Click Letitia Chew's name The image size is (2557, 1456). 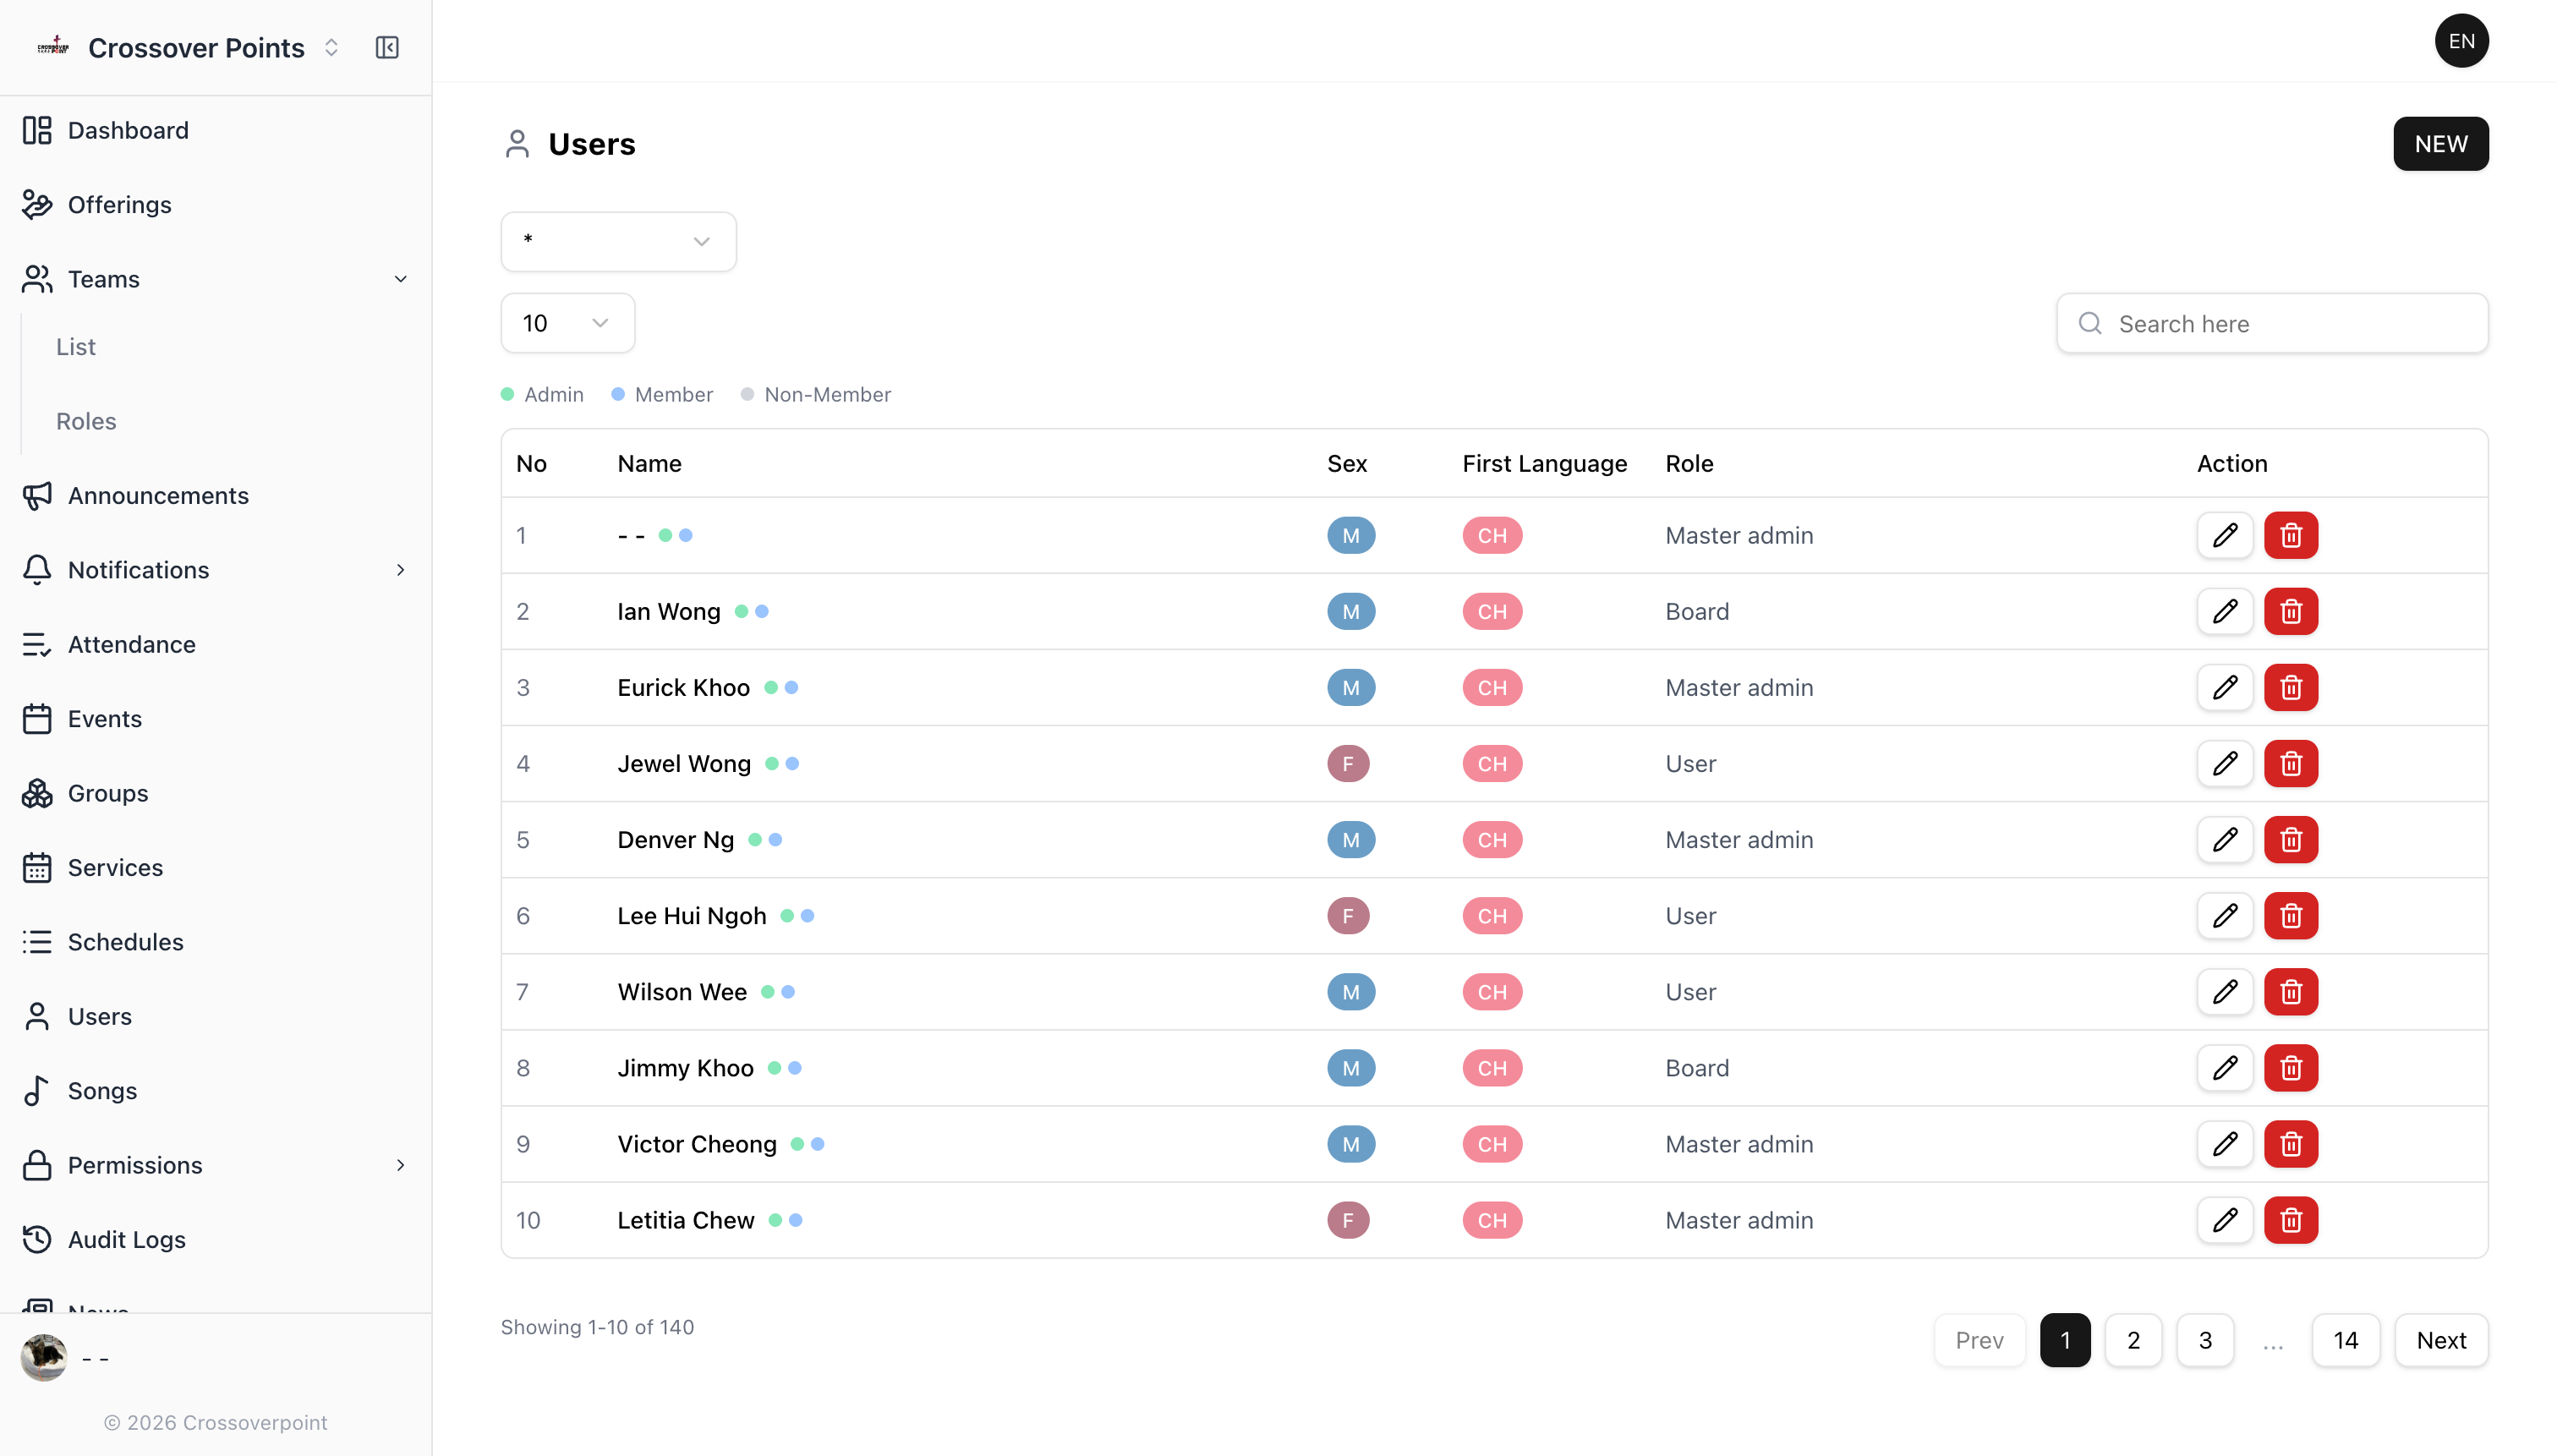click(685, 1219)
